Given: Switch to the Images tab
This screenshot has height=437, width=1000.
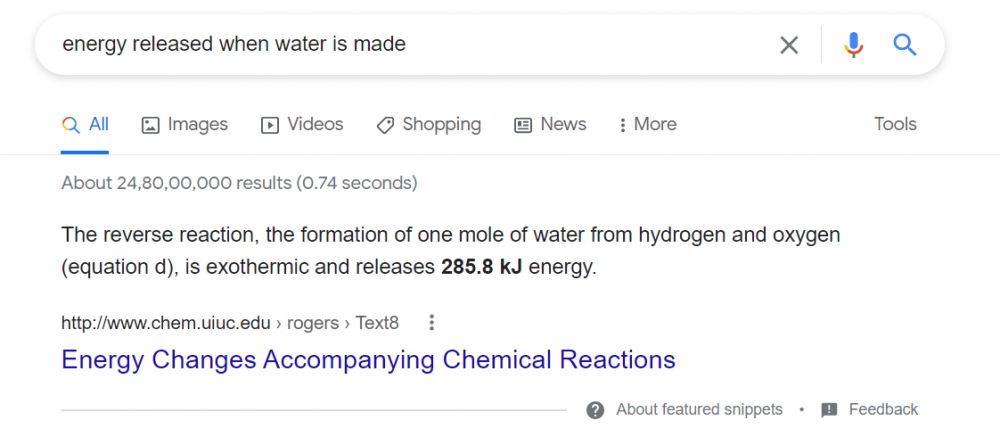Looking at the screenshot, I should coord(197,125).
